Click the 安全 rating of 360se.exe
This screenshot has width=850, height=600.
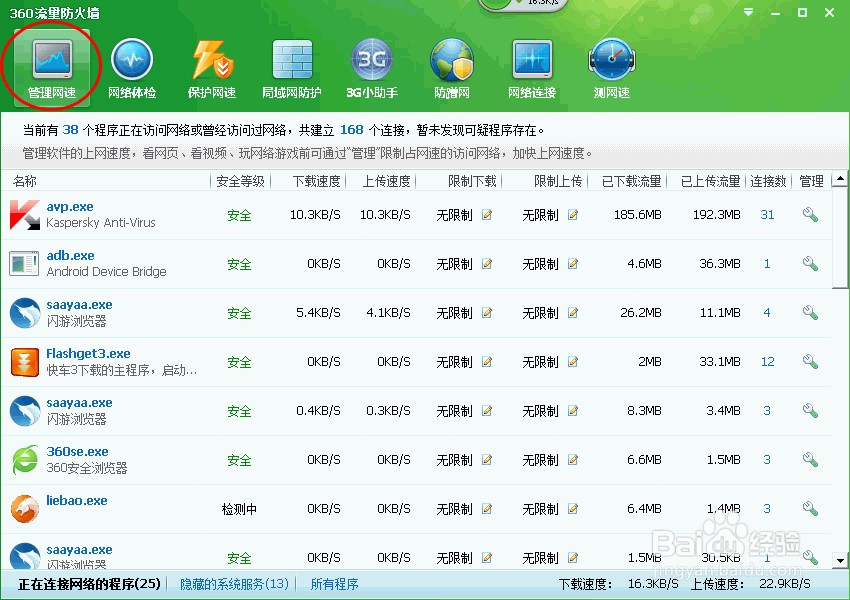click(x=239, y=460)
